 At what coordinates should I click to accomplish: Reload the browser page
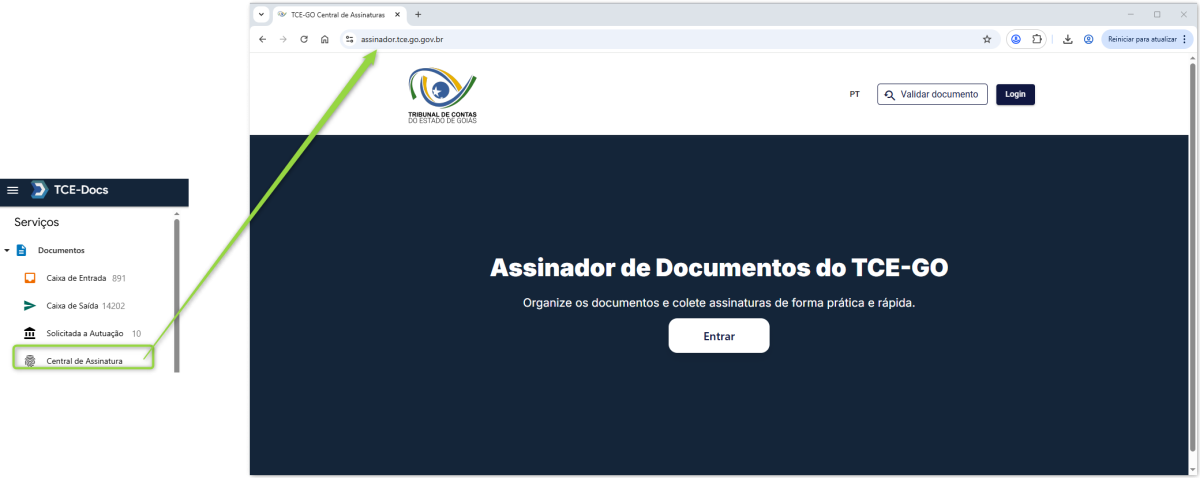point(304,39)
